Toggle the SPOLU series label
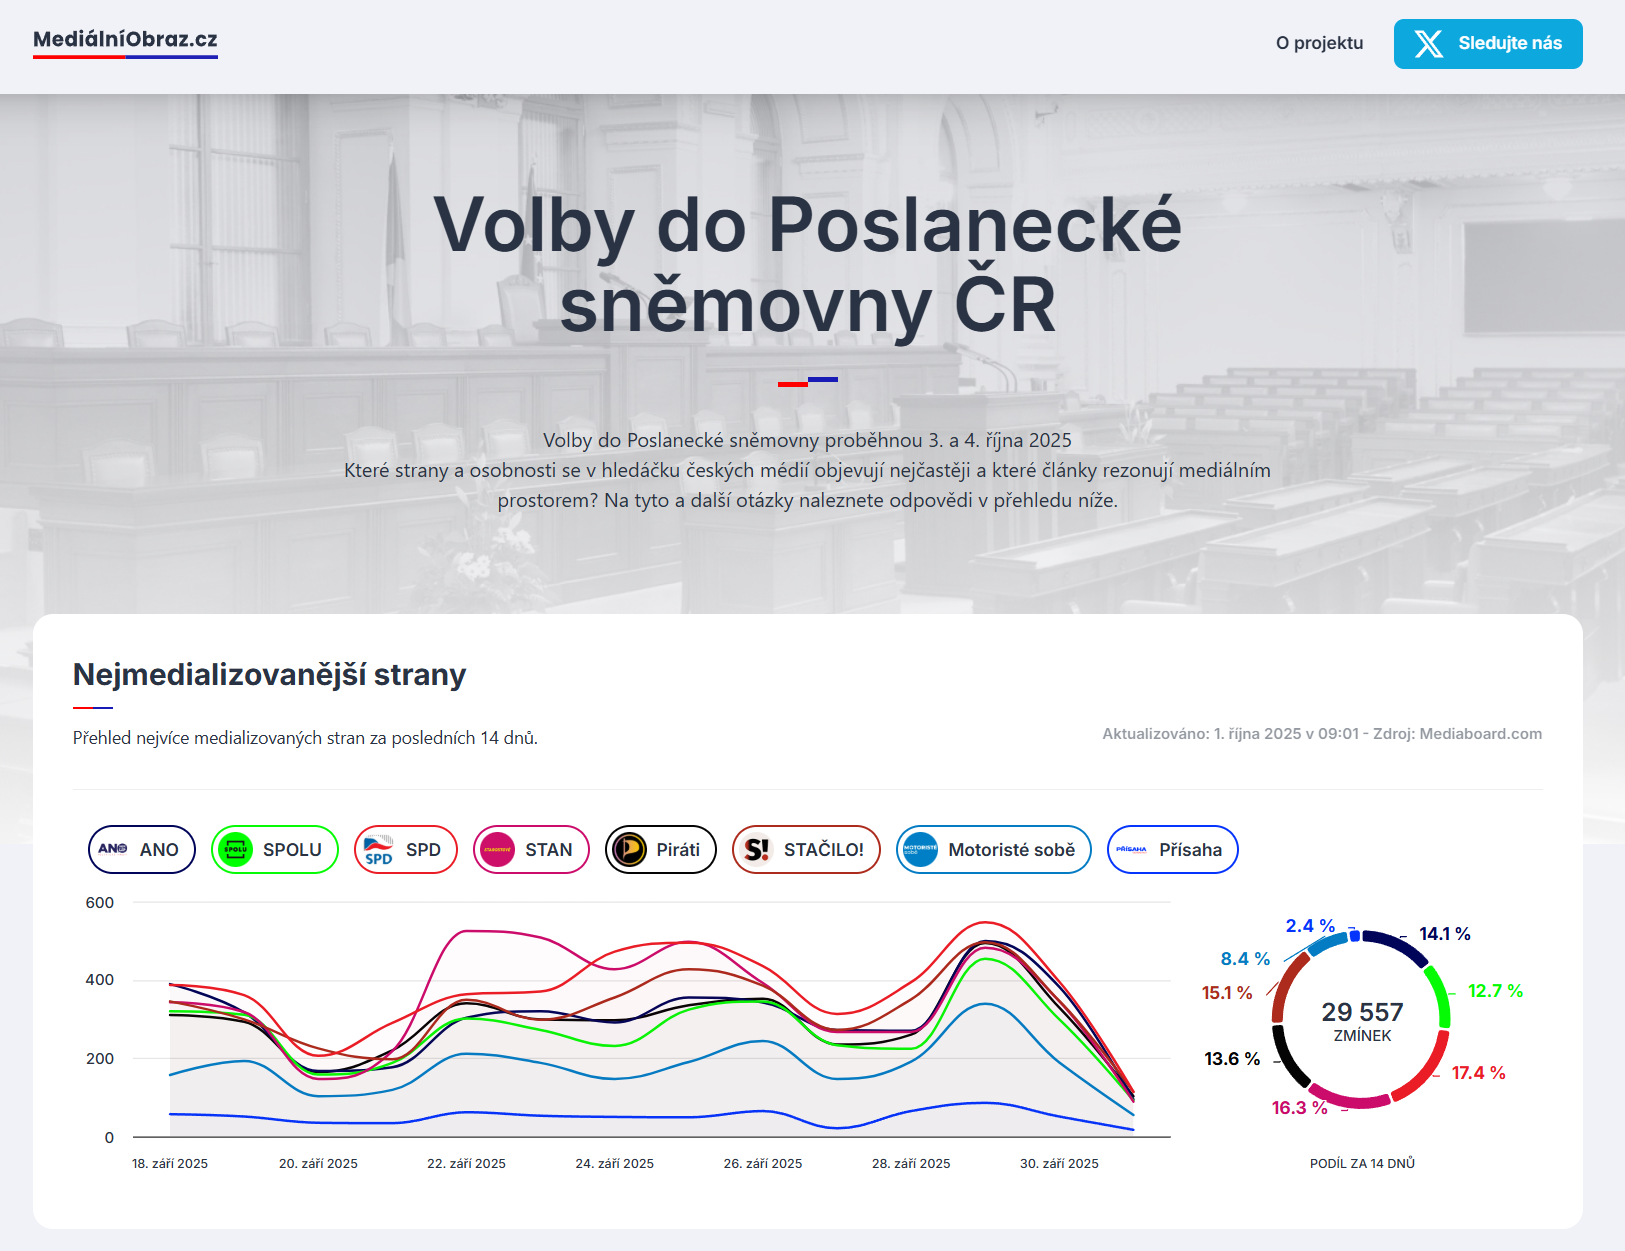The image size is (1625, 1251). click(x=292, y=850)
